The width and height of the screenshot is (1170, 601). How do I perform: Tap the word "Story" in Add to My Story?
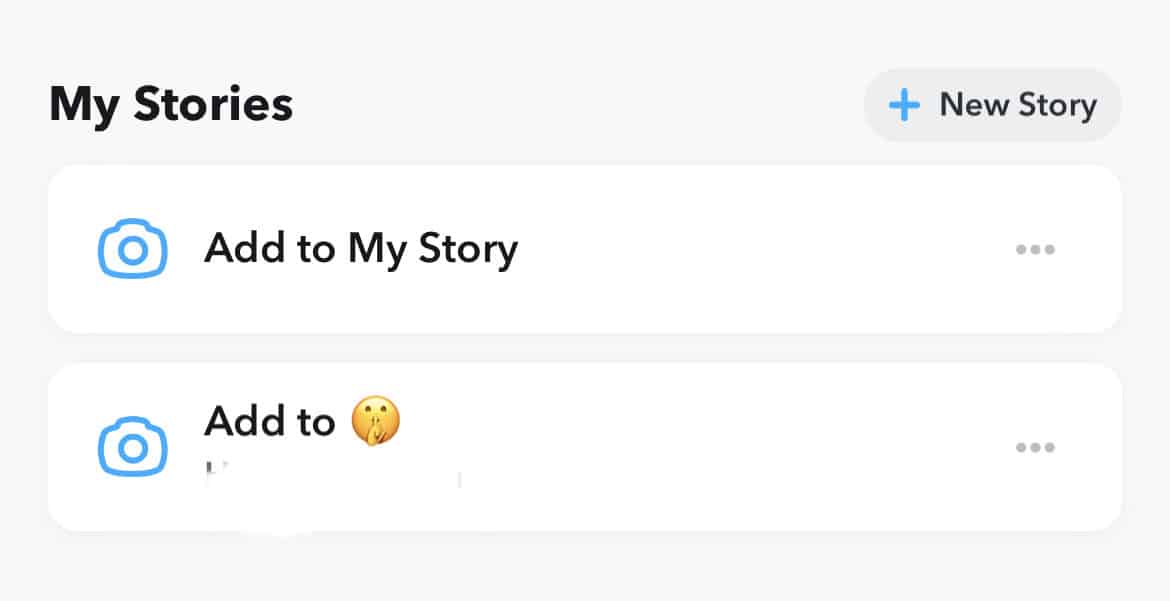click(468, 249)
